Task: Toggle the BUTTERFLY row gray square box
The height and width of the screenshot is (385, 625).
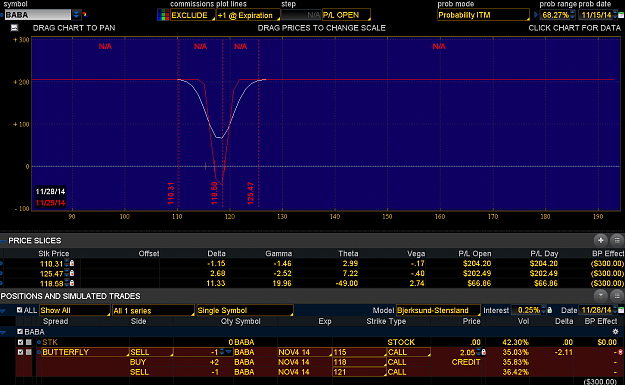Action: (29, 352)
